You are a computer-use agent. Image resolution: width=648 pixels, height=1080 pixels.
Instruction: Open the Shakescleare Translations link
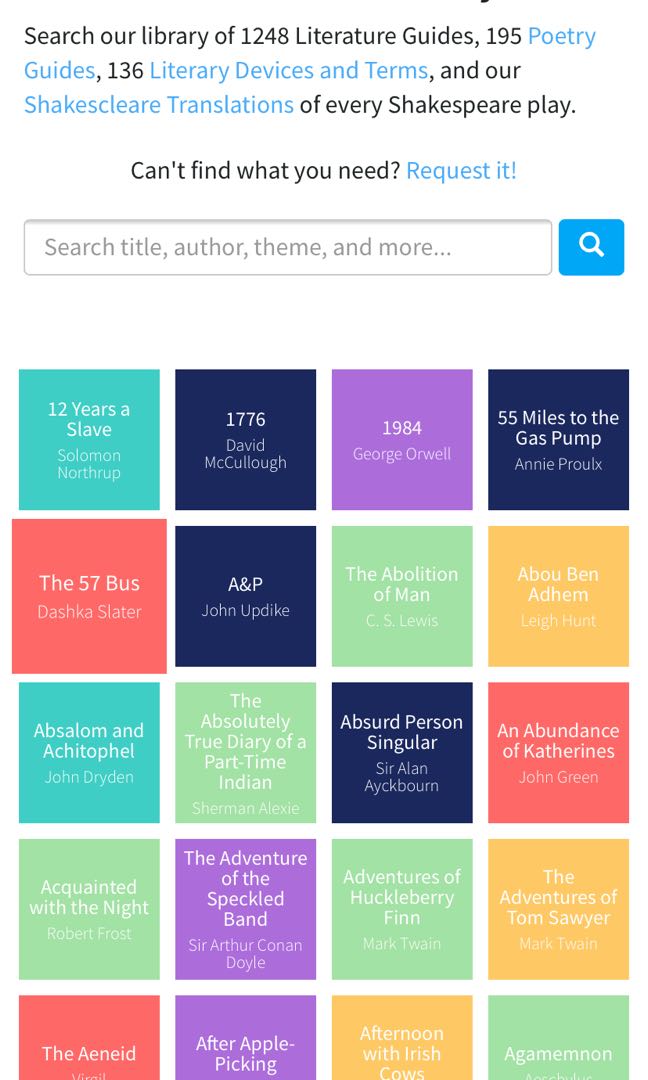[x=157, y=104]
